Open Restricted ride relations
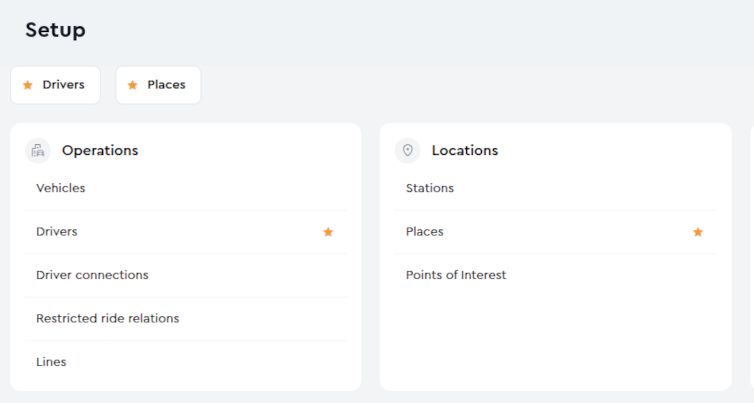This screenshot has height=403, width=754. coord(186,318)
